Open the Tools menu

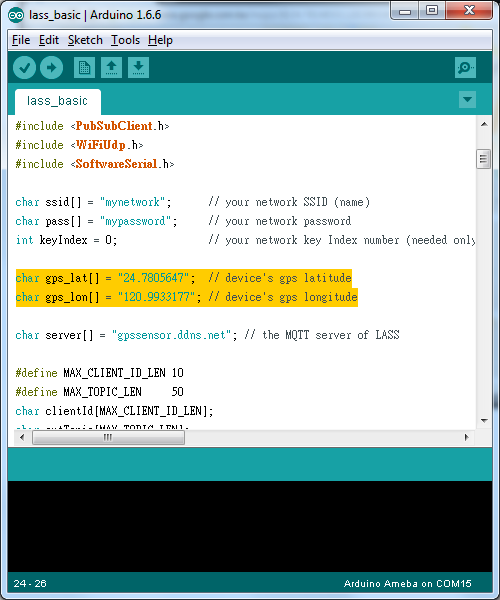[x=125, y=40]
